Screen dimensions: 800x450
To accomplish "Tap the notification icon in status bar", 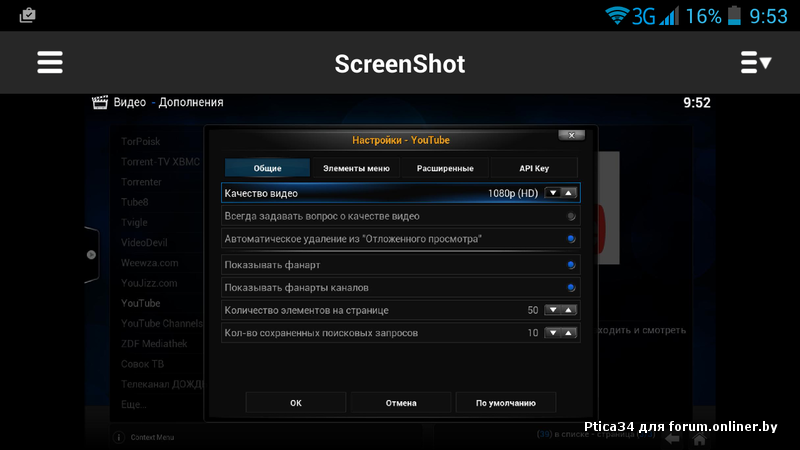I will tap(28, 15).
